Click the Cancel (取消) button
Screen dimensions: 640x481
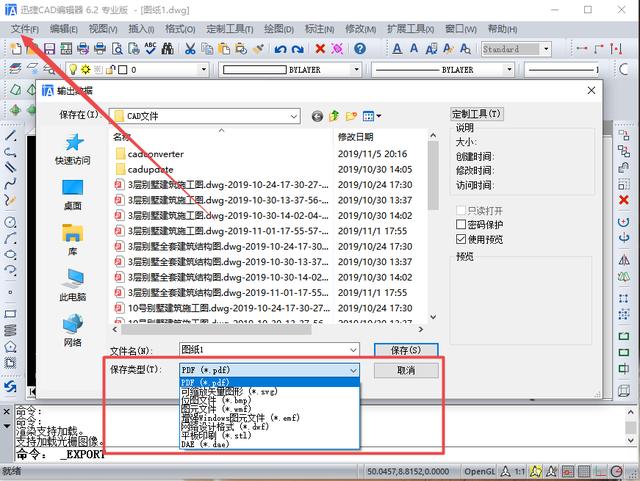[x=406, y=370]
